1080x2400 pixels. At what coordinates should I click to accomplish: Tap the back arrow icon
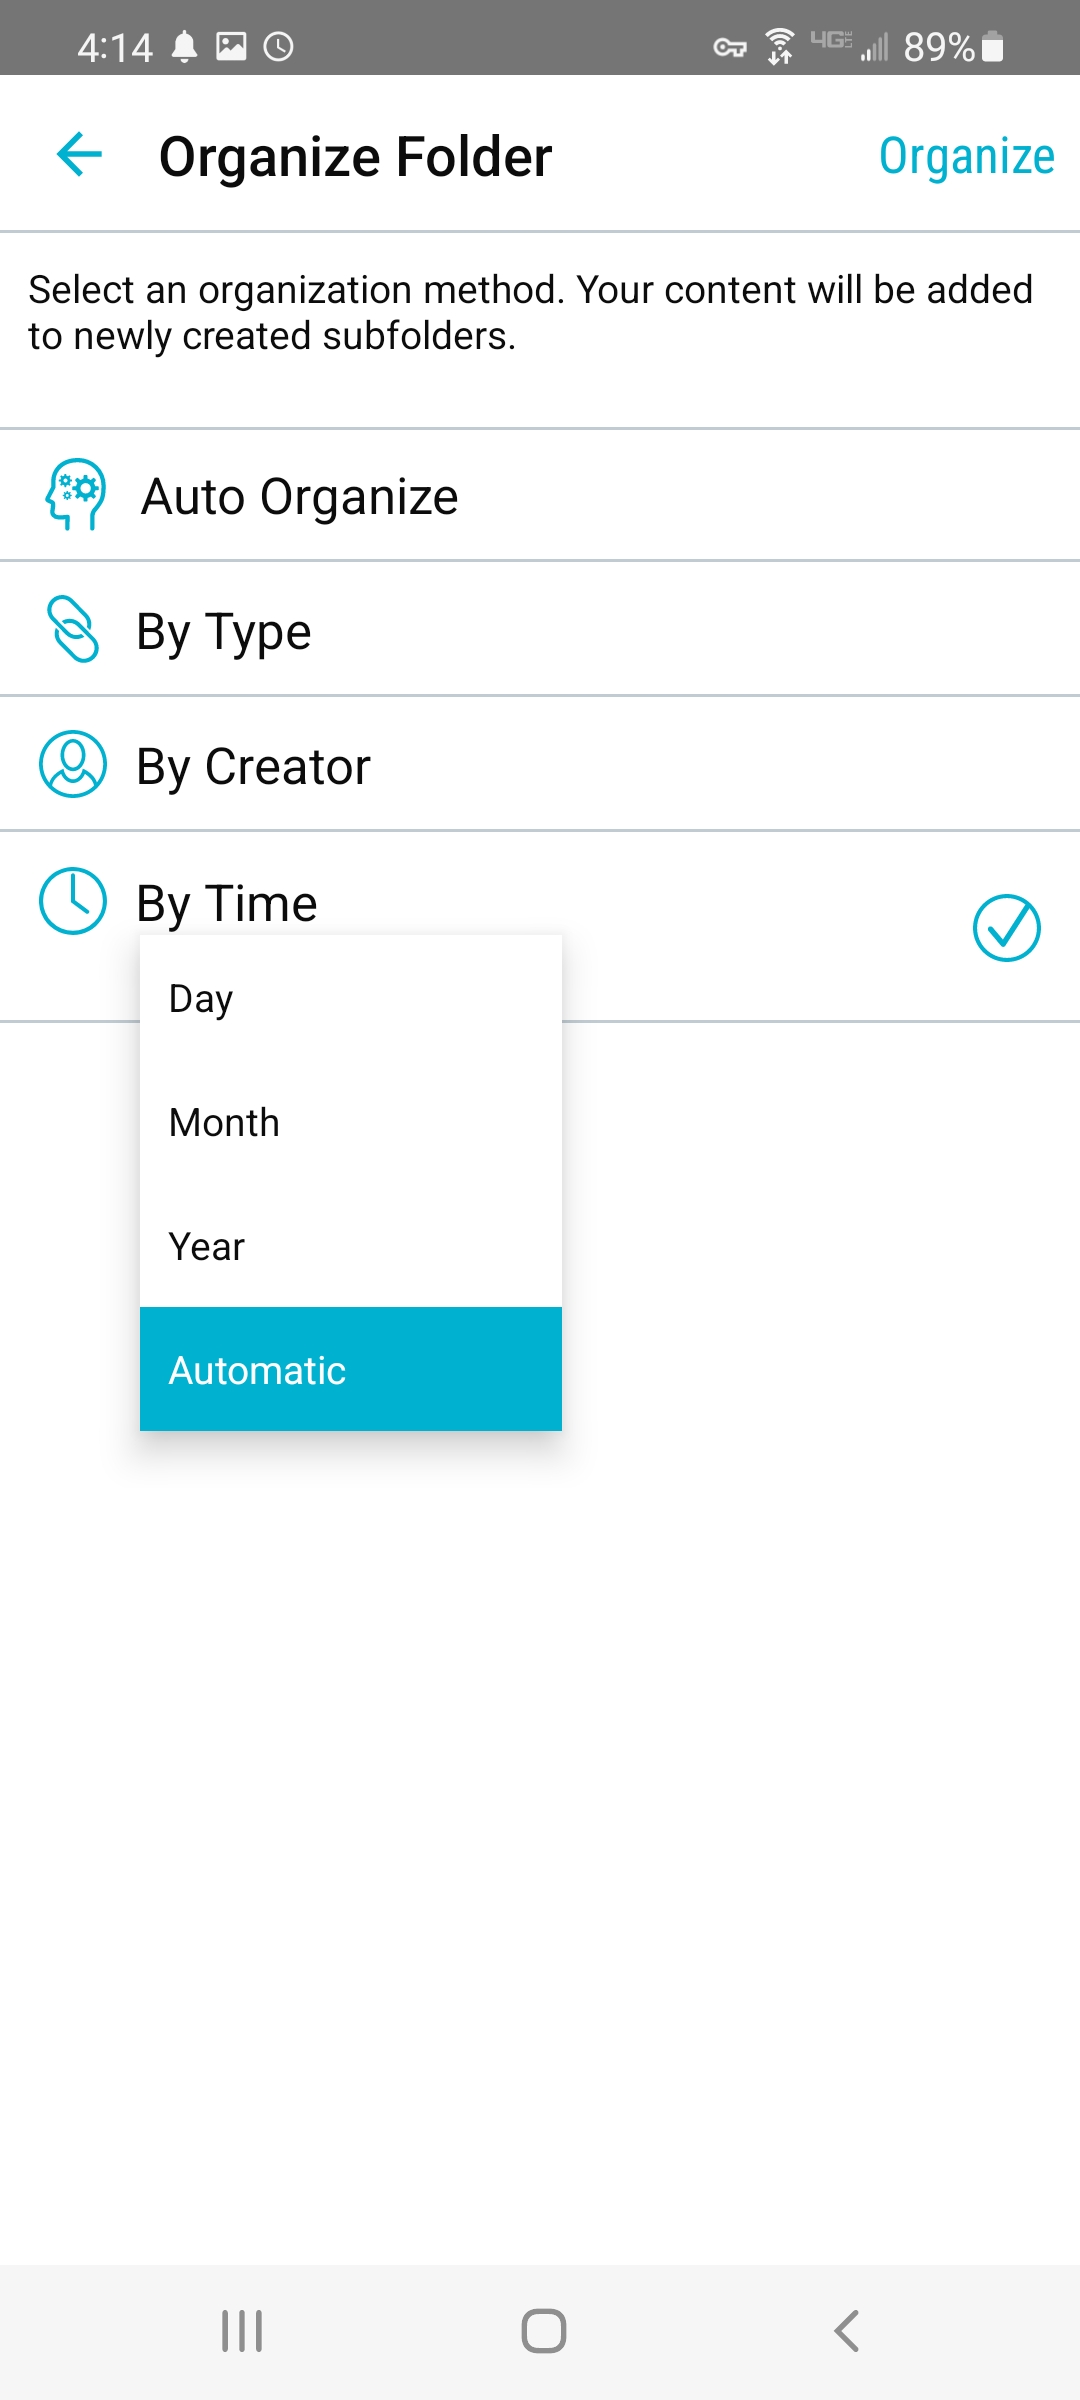80,155
